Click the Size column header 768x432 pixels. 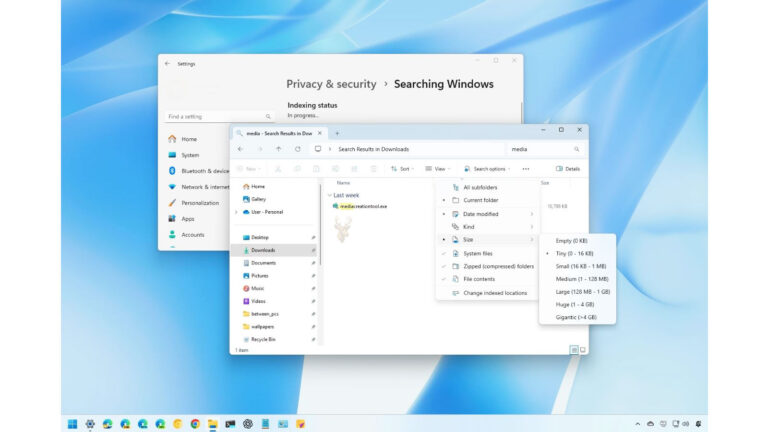tap(545, 183)
